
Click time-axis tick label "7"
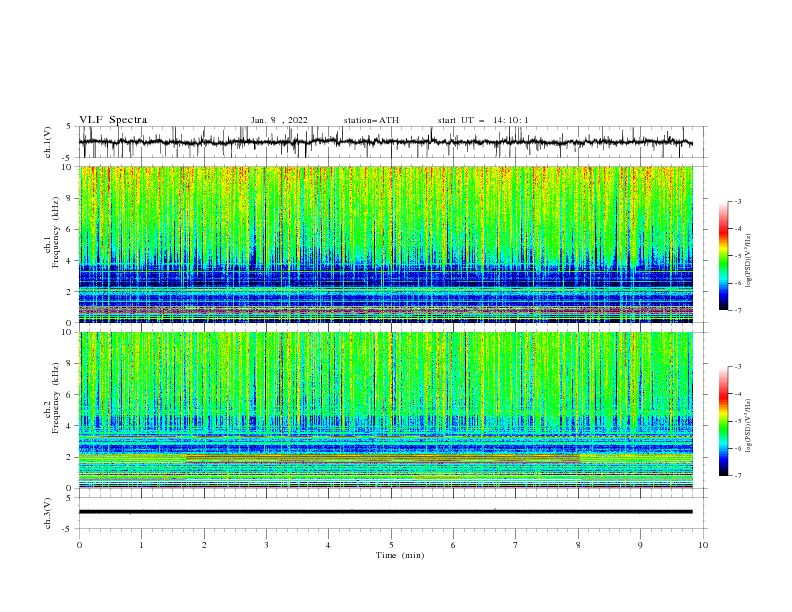point(516,545)
